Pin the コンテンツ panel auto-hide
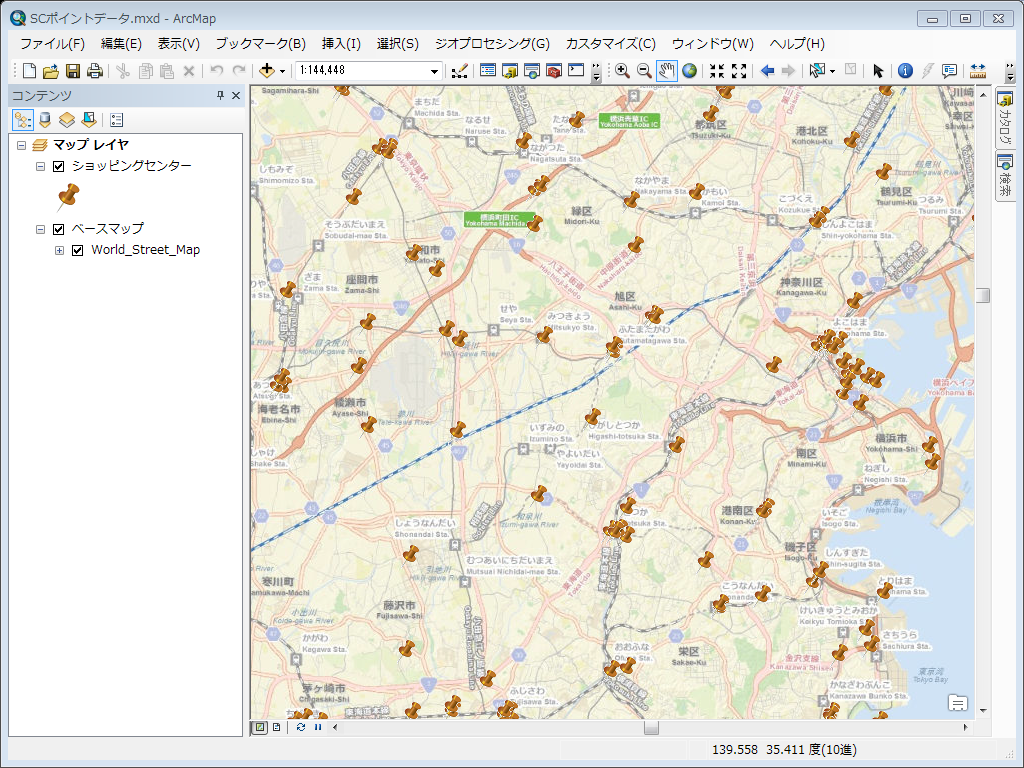The width and height of the screenshot is (1024, 768). pos(220,96)
